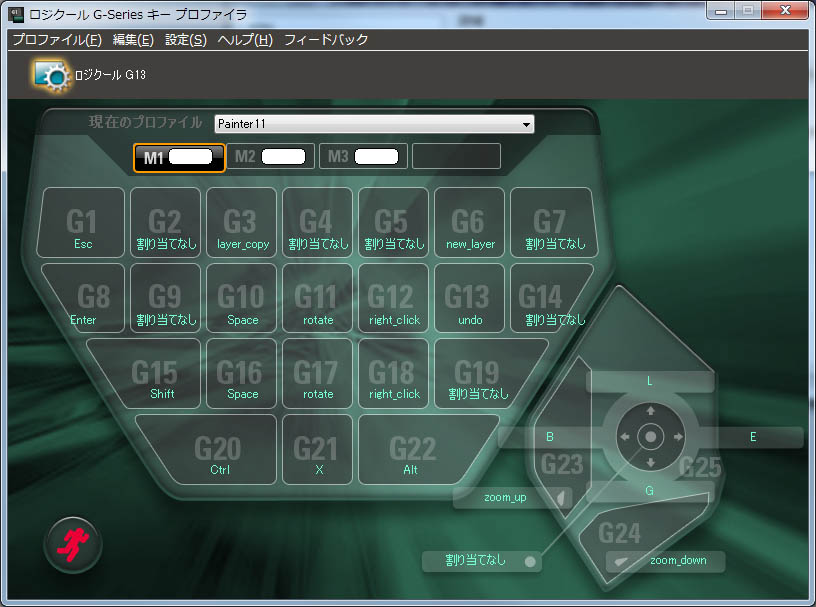Click the Logicool G13 device icon
This screenshot has width=816, height=607.
pyautogui.click(x=51, y=76)
